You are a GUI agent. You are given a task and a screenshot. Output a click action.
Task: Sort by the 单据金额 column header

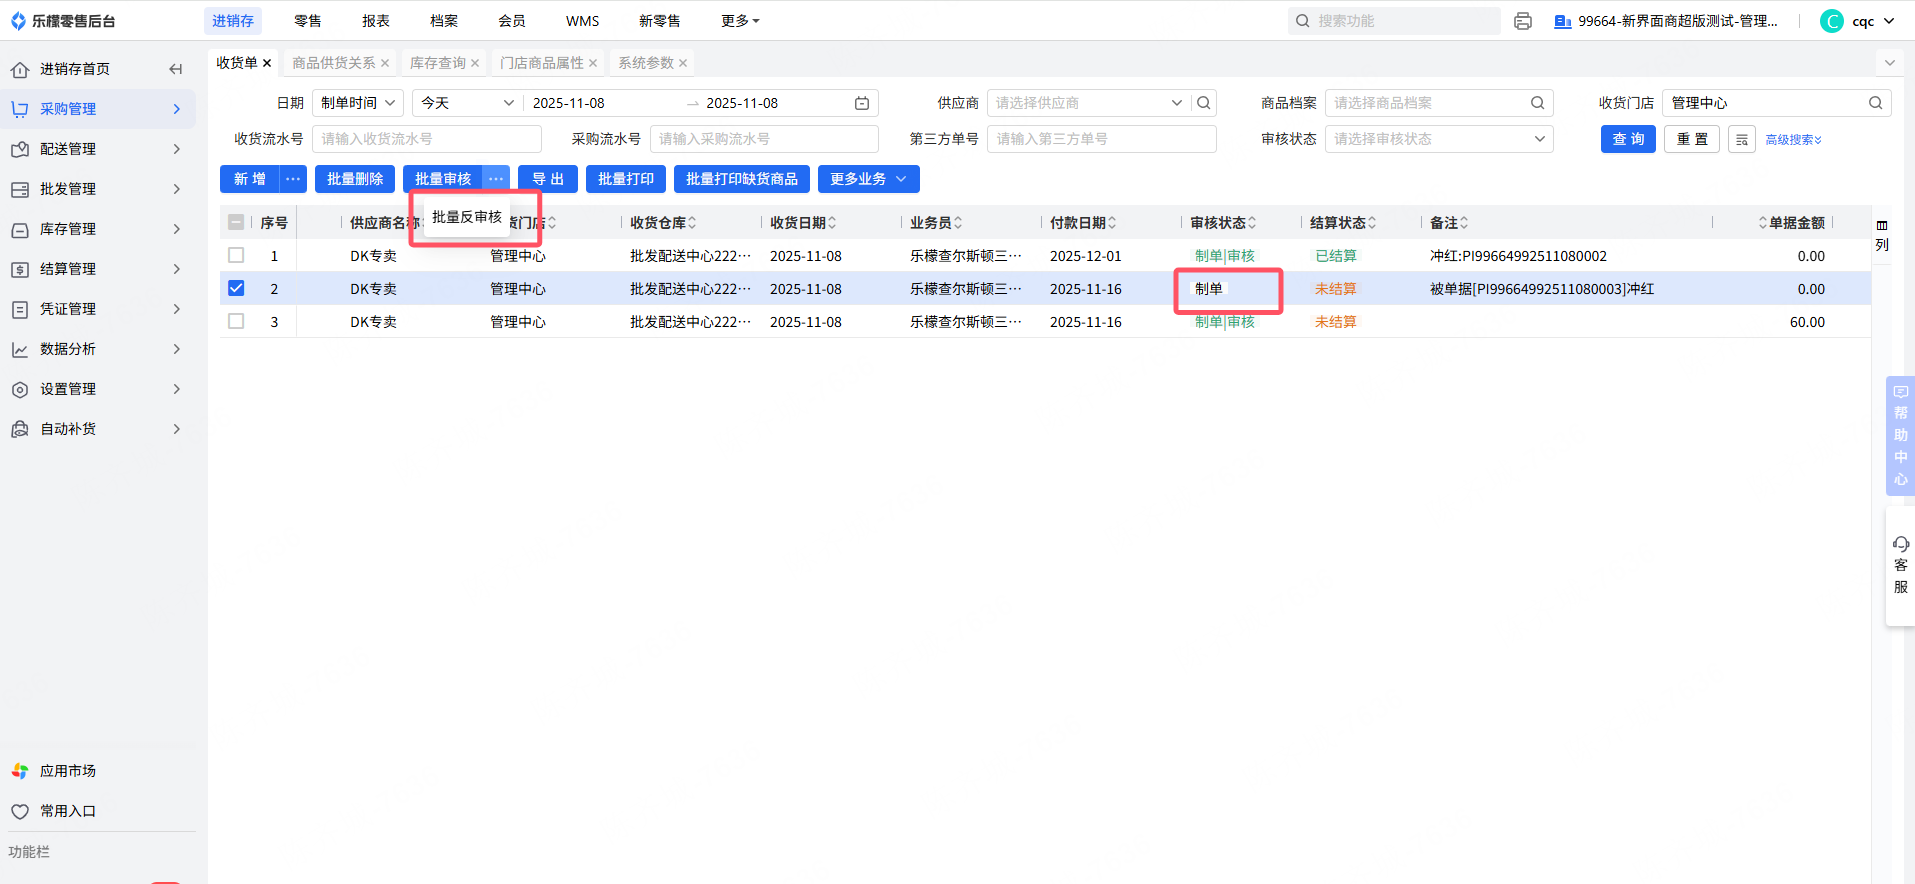[1791, 223]
